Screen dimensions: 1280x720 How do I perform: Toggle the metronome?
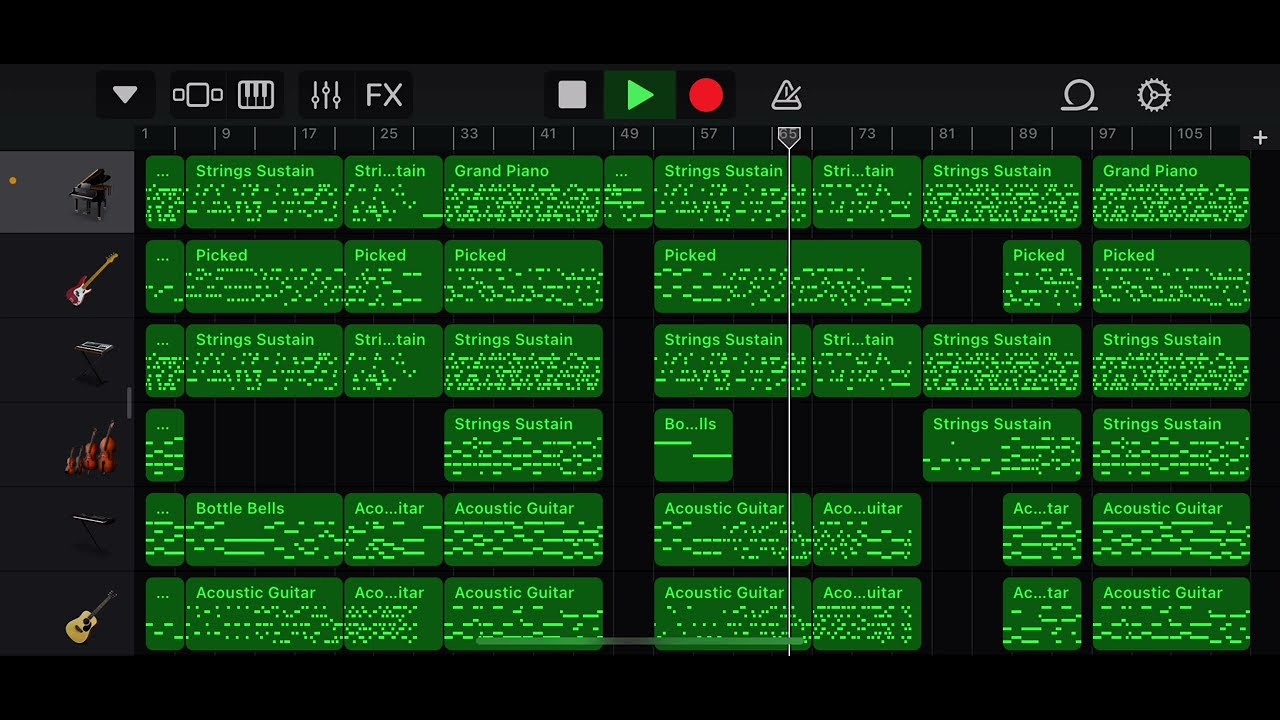click(x=787, y=95)
